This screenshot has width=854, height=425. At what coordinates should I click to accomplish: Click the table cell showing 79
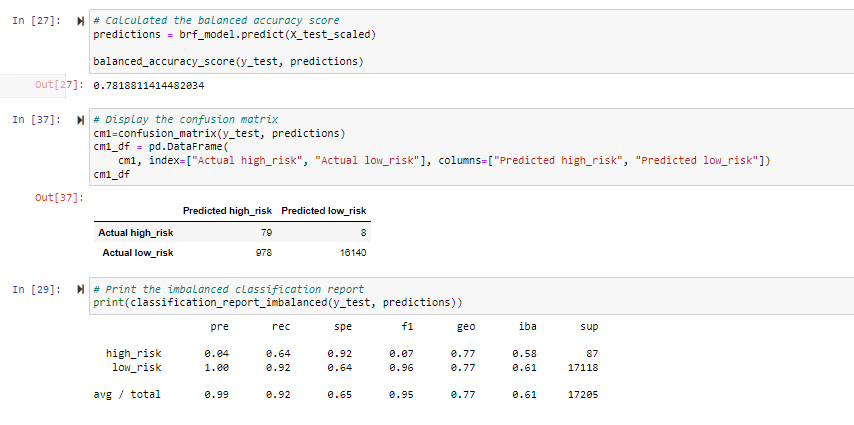266,233
